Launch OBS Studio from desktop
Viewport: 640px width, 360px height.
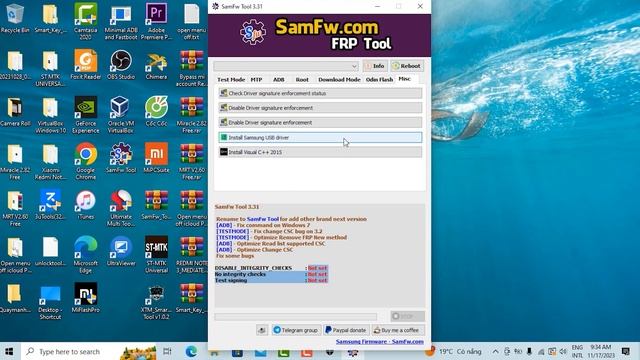pos(121,64)
